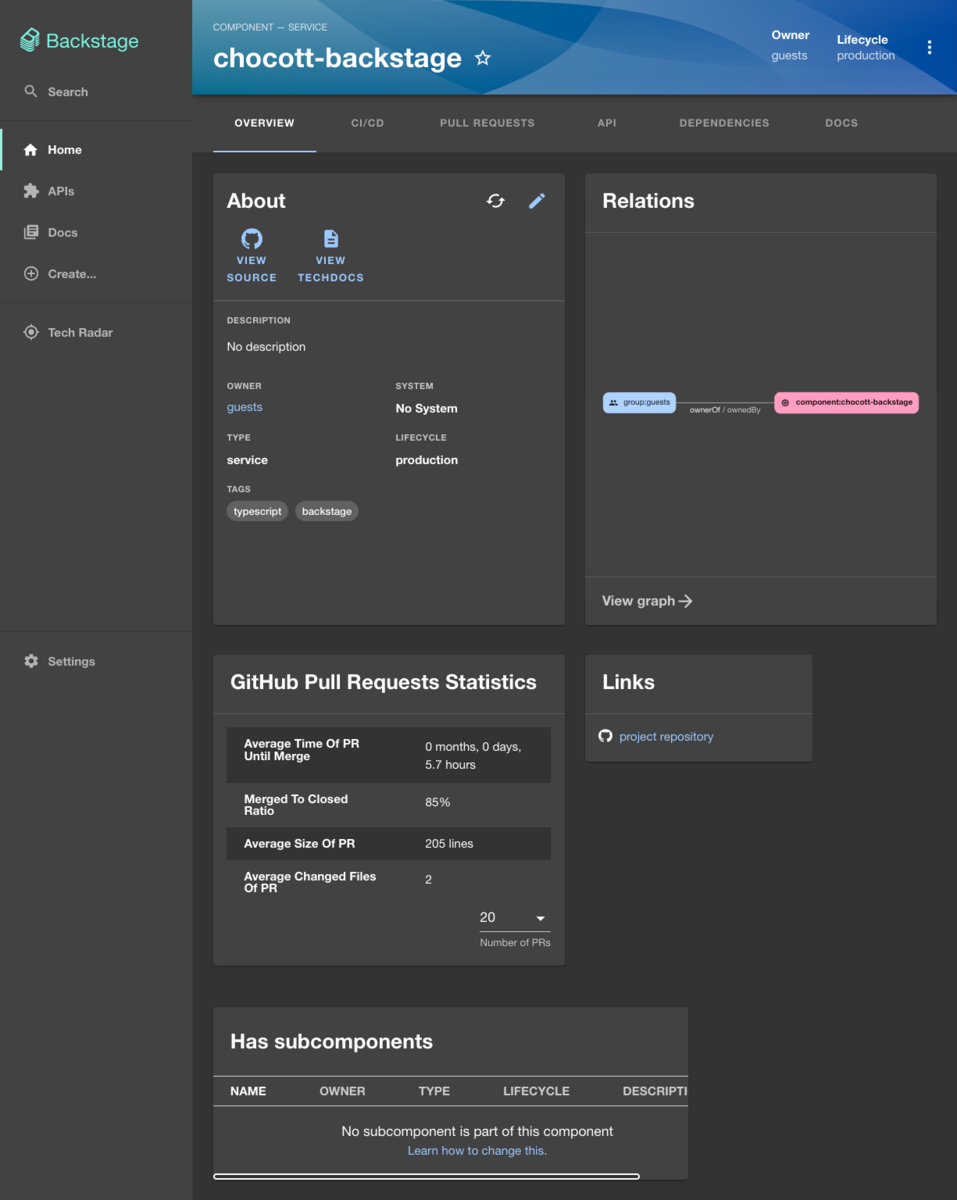Open the project repository link
The width and height of the screenshot is (957, 1200).
tap(666, 737)
